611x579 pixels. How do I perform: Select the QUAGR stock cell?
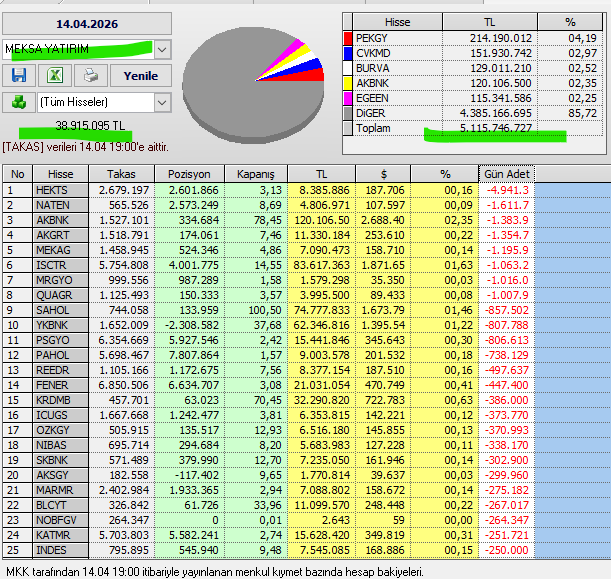[60, 295]
